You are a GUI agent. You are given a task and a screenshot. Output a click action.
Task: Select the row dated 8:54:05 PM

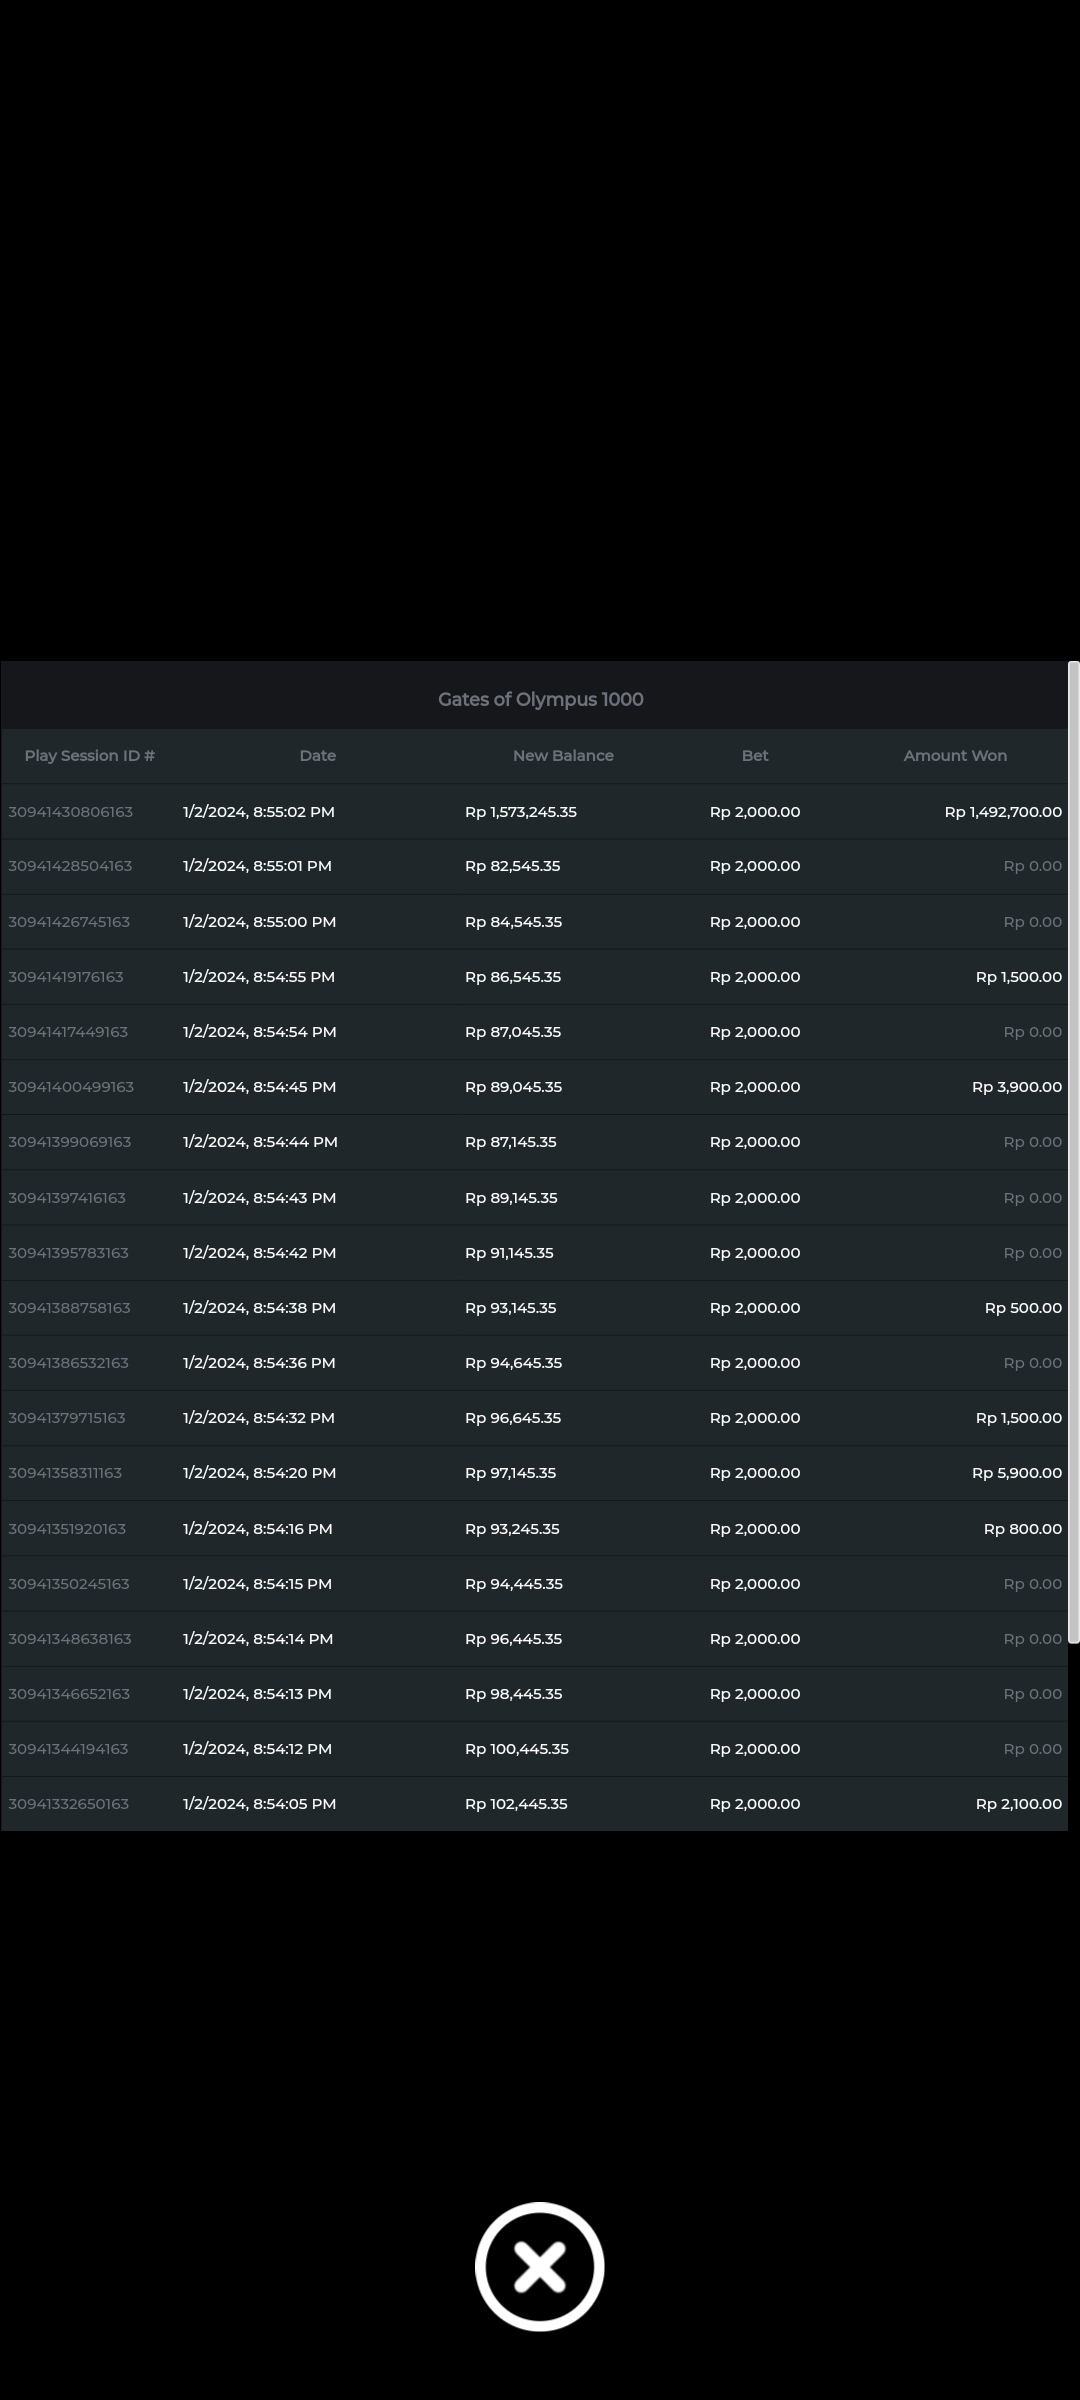[x=259, y=1804]
